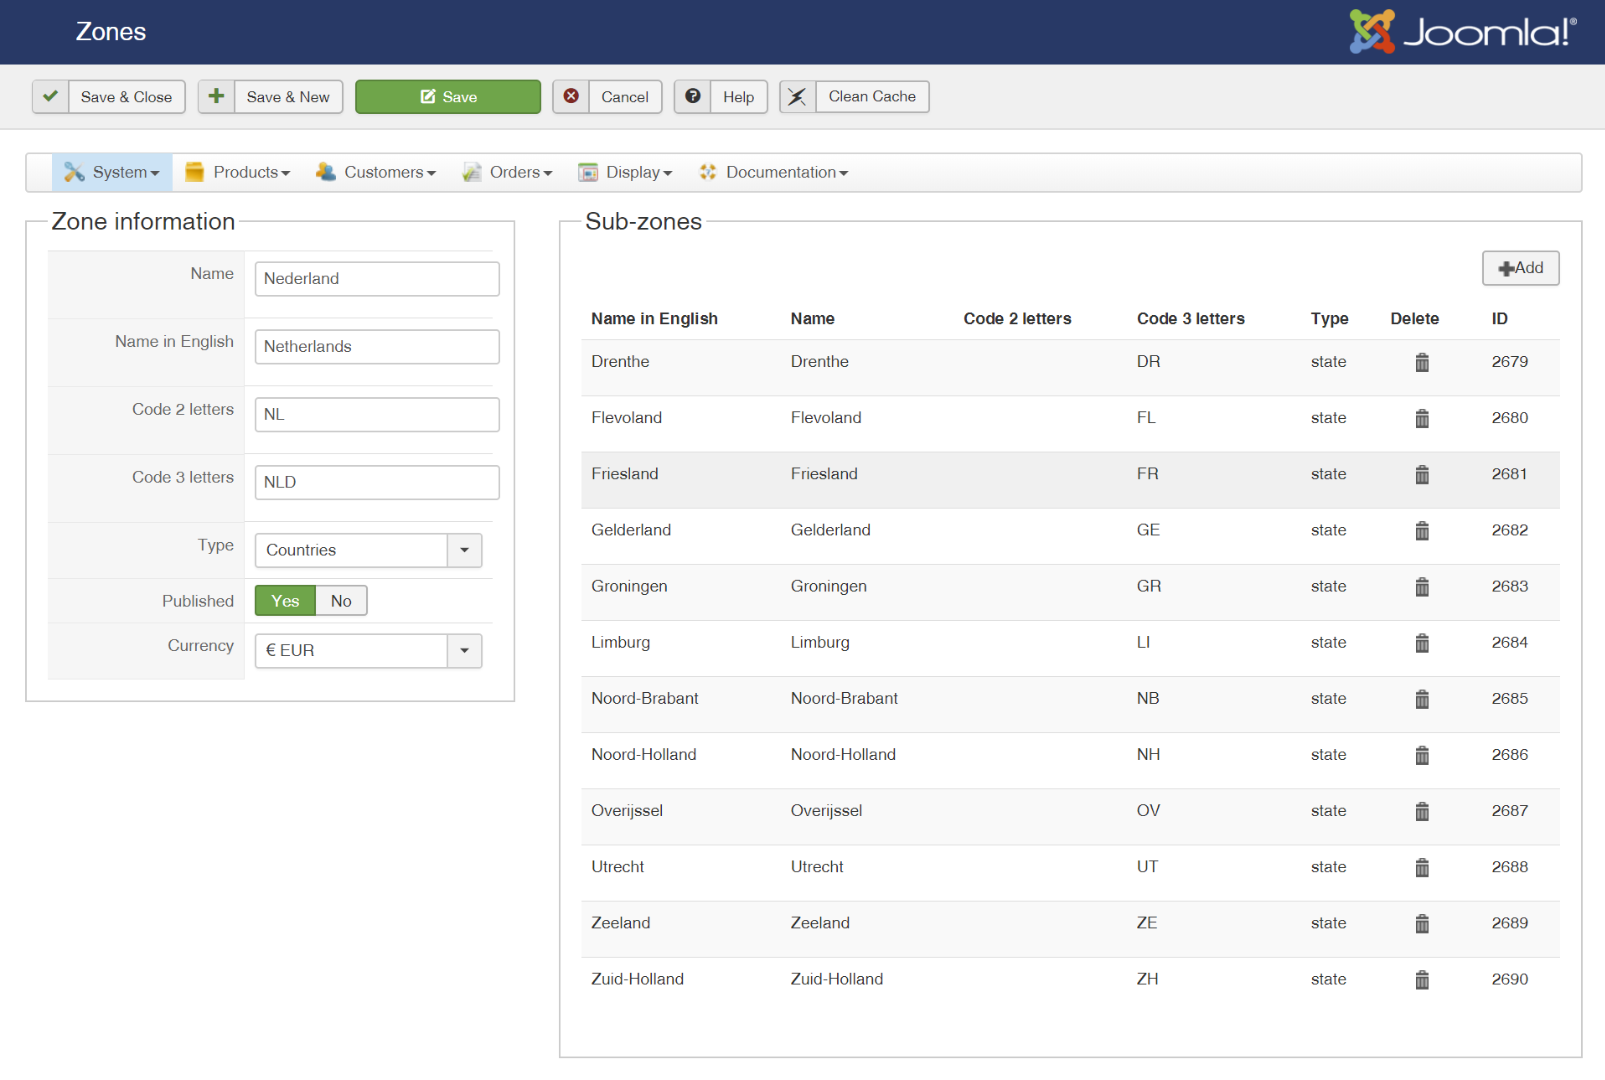
Task: Click the trash icon for Zuid-Holland
Action: [x=1421, y=980]
